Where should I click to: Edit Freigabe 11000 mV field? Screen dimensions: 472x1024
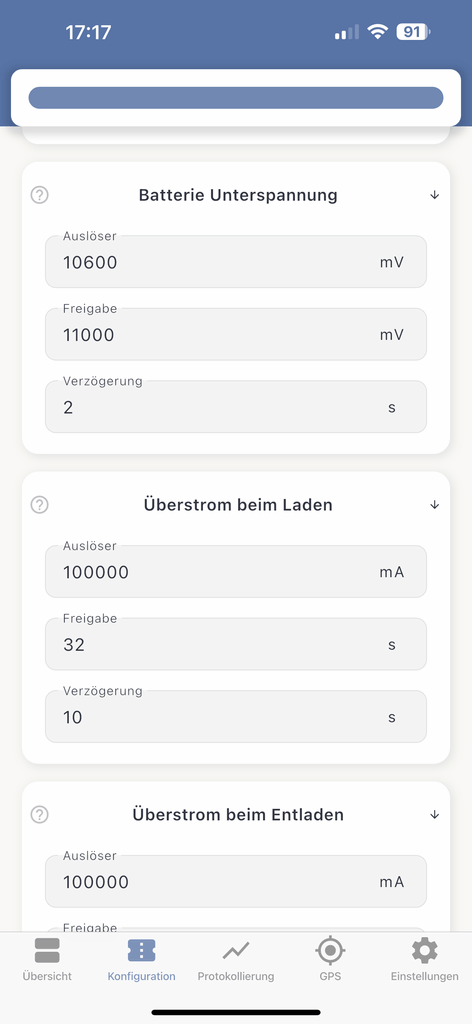click(236, 334)
